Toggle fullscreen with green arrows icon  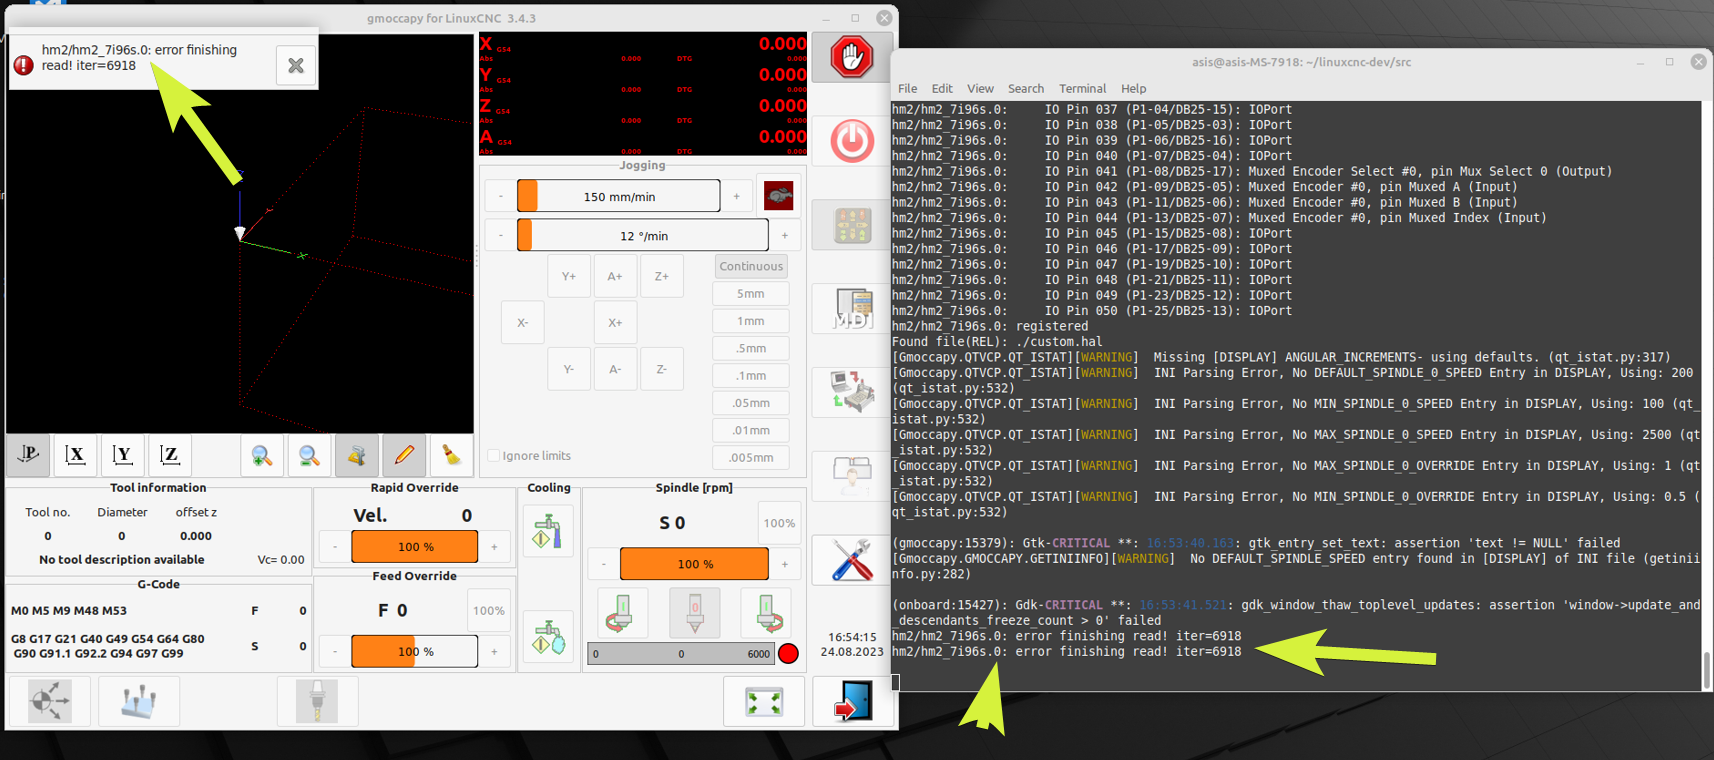click(764, 701)
